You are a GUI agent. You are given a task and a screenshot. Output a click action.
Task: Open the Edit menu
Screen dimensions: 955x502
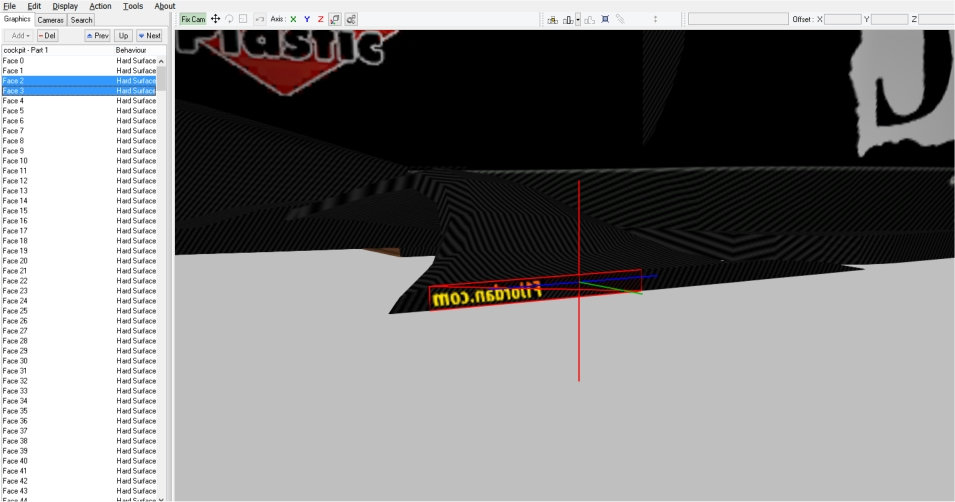tap(34, 6)
